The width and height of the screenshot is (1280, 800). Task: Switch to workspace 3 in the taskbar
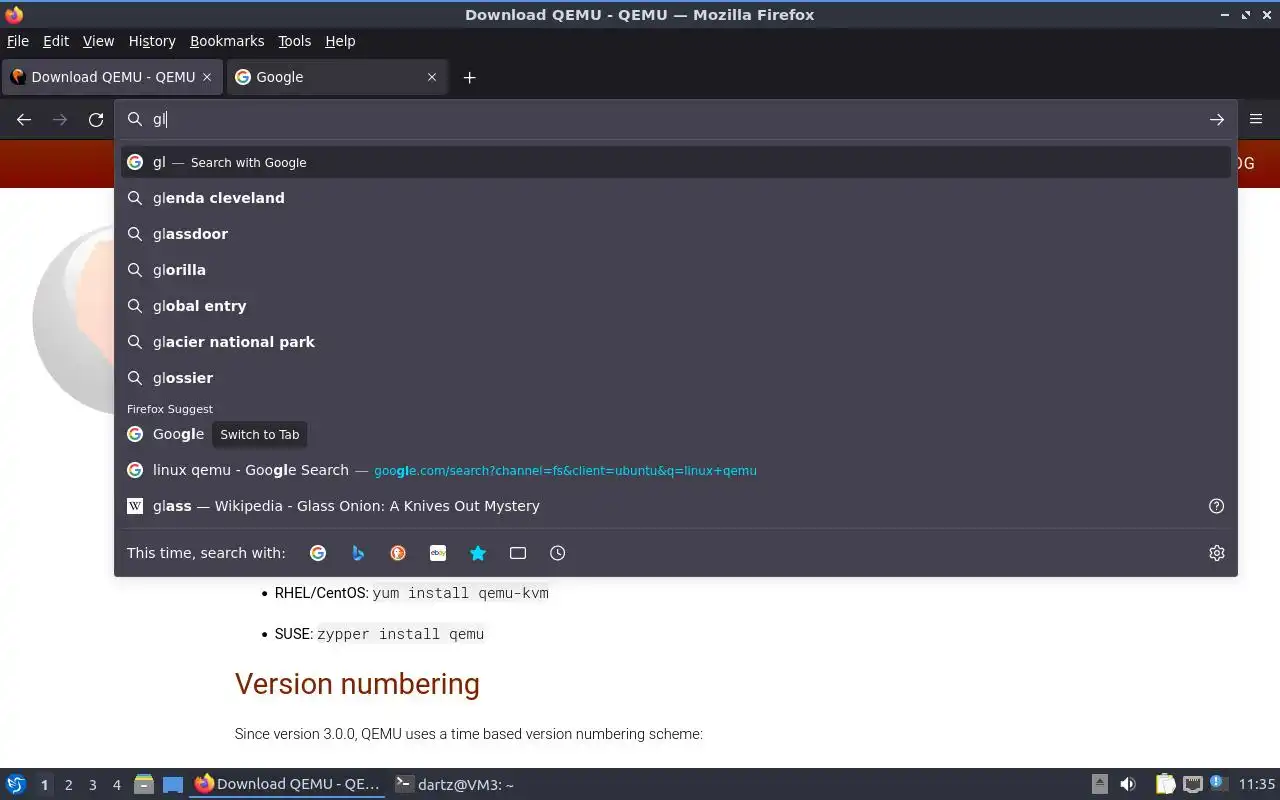pyautogui.click(x=93, y=785)
